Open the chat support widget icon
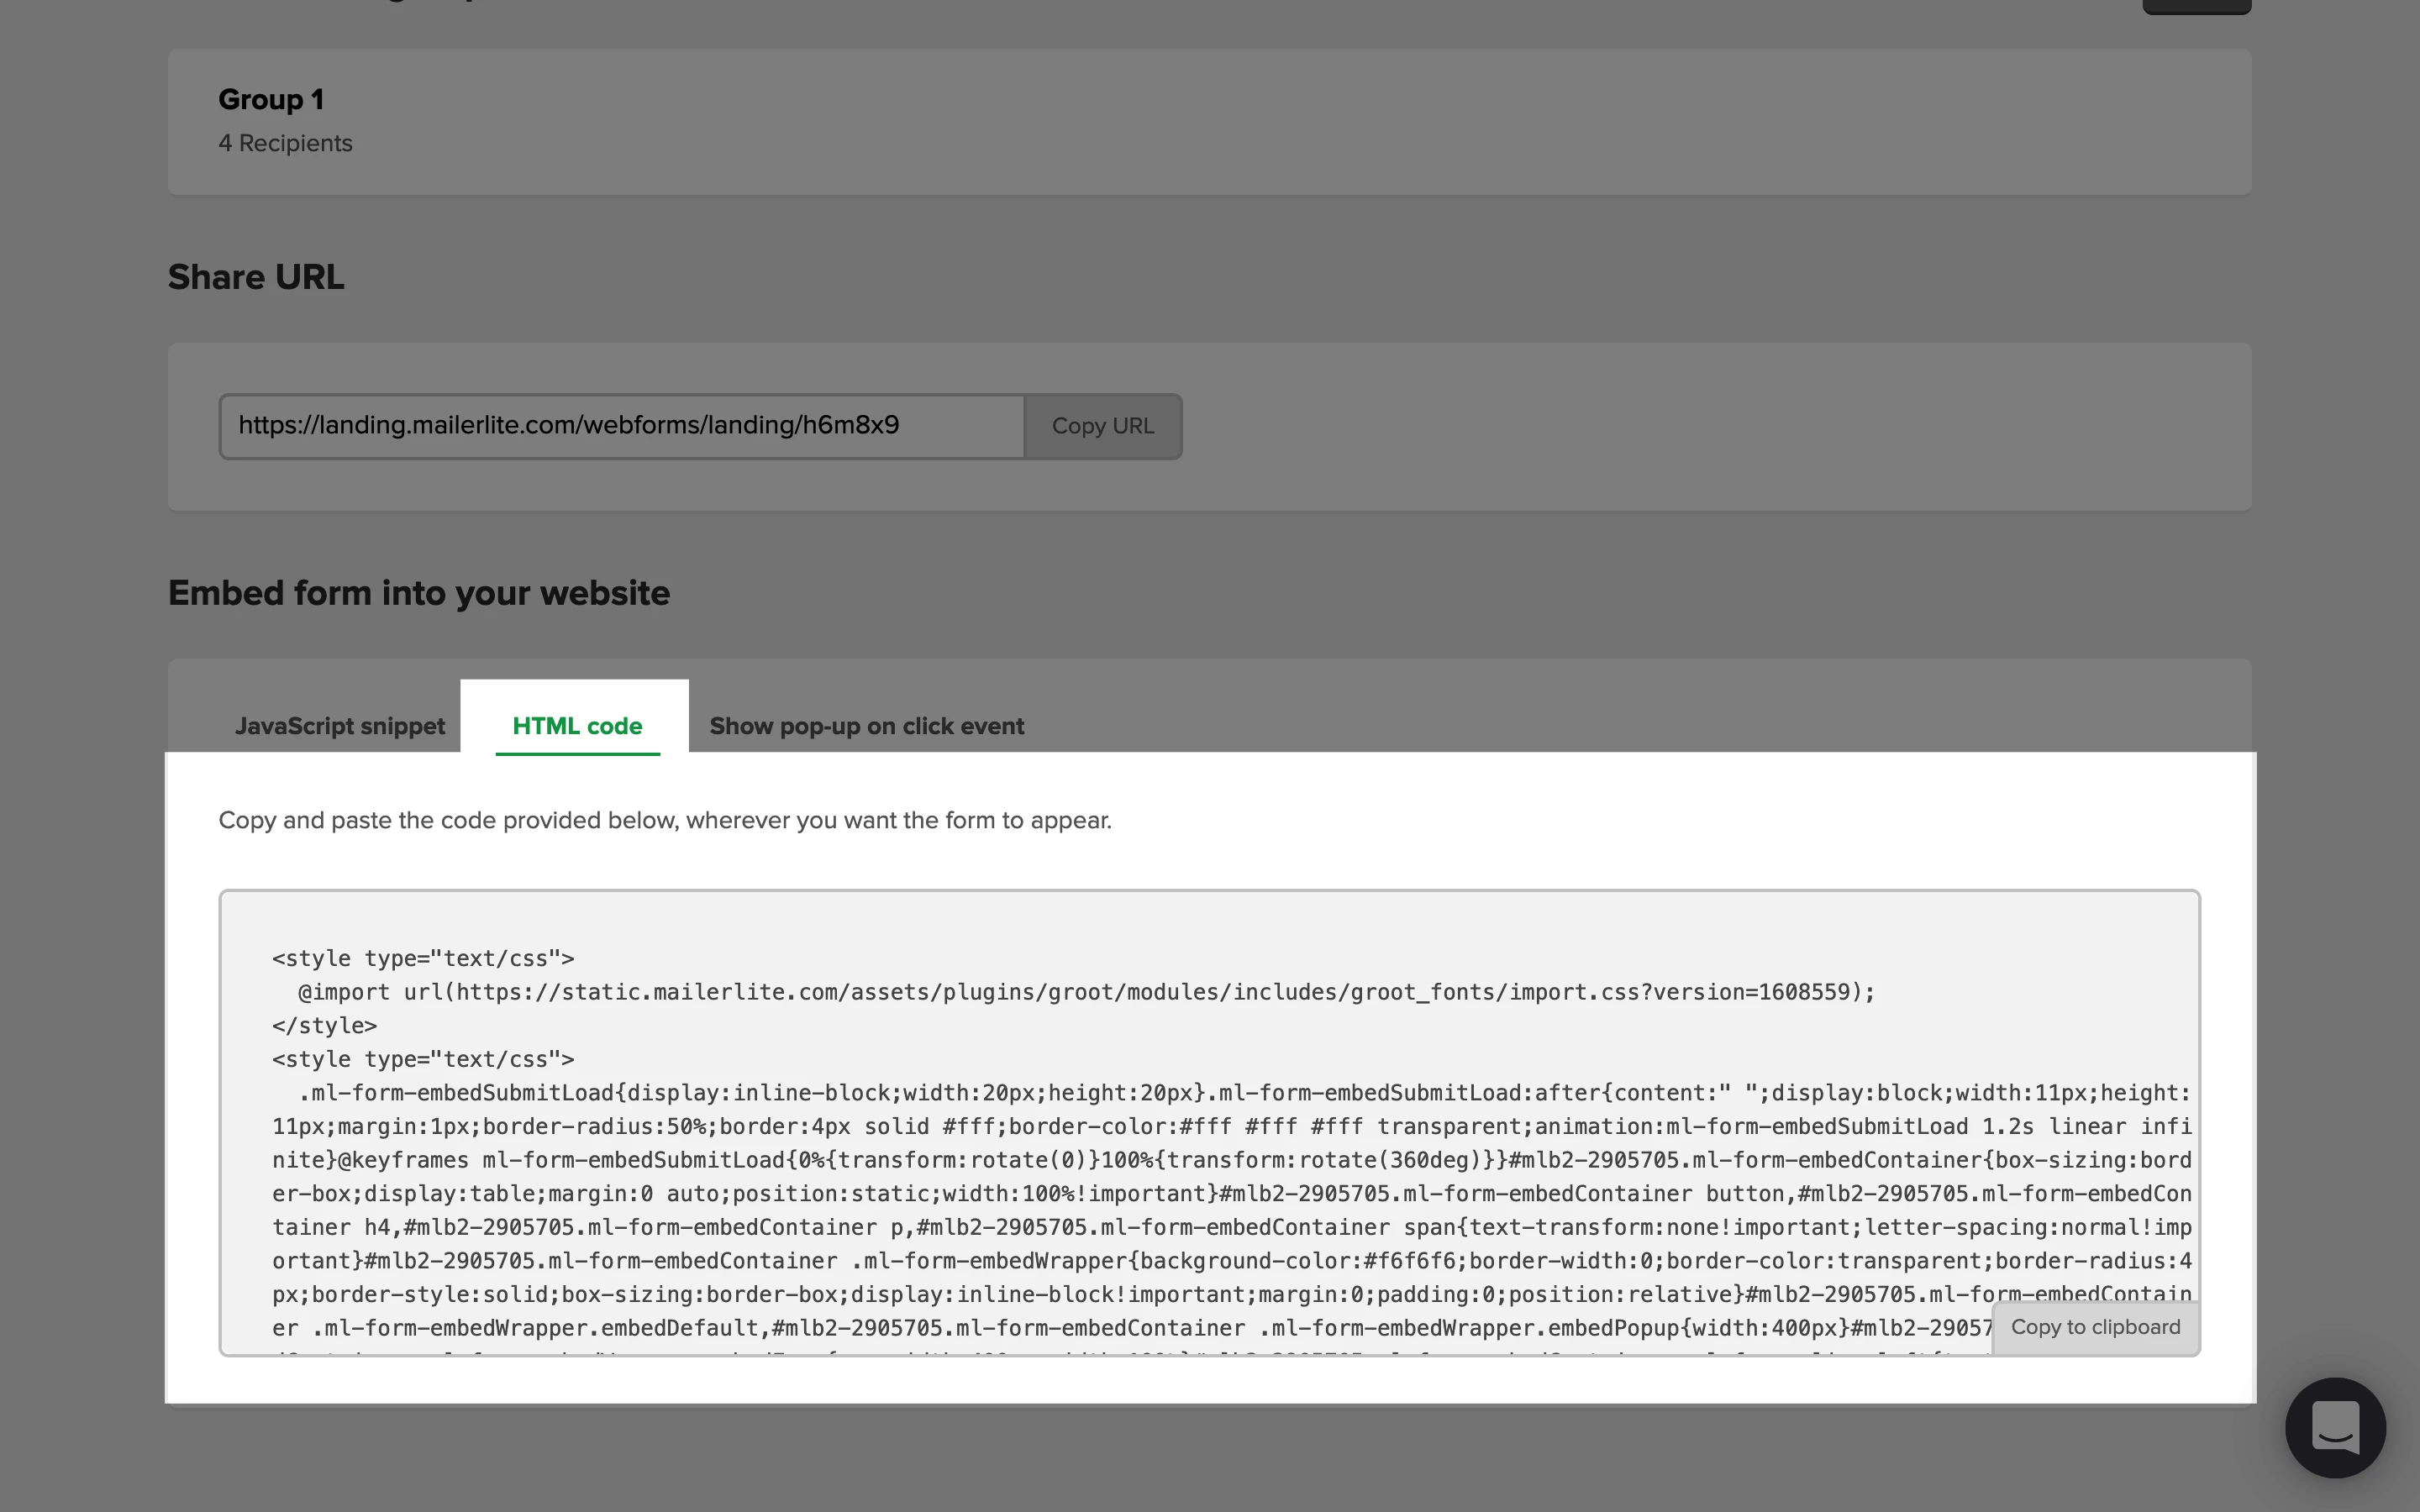The height and width of the screenshot is (1512, 2420). tap(2334, 1427)
